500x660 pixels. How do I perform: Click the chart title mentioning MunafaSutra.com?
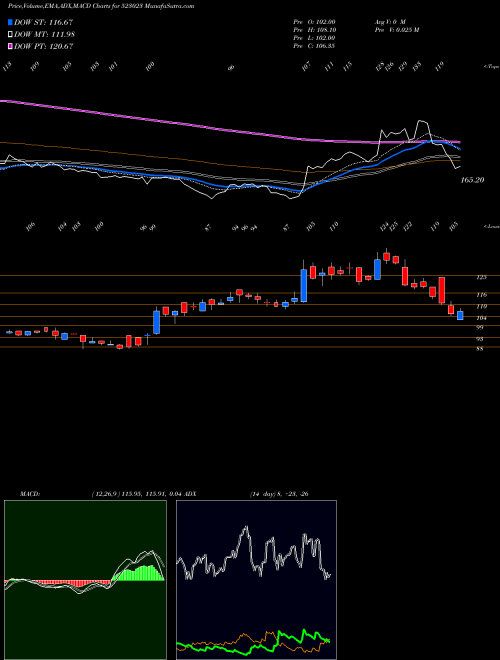pyautogui.click(x=101, y=7)
